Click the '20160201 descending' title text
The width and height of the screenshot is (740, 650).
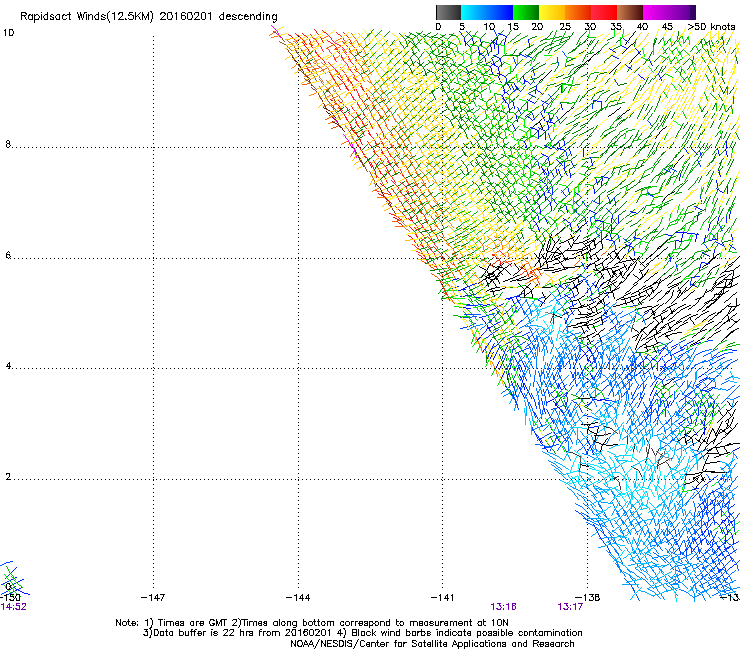click(x=219, y=17)
